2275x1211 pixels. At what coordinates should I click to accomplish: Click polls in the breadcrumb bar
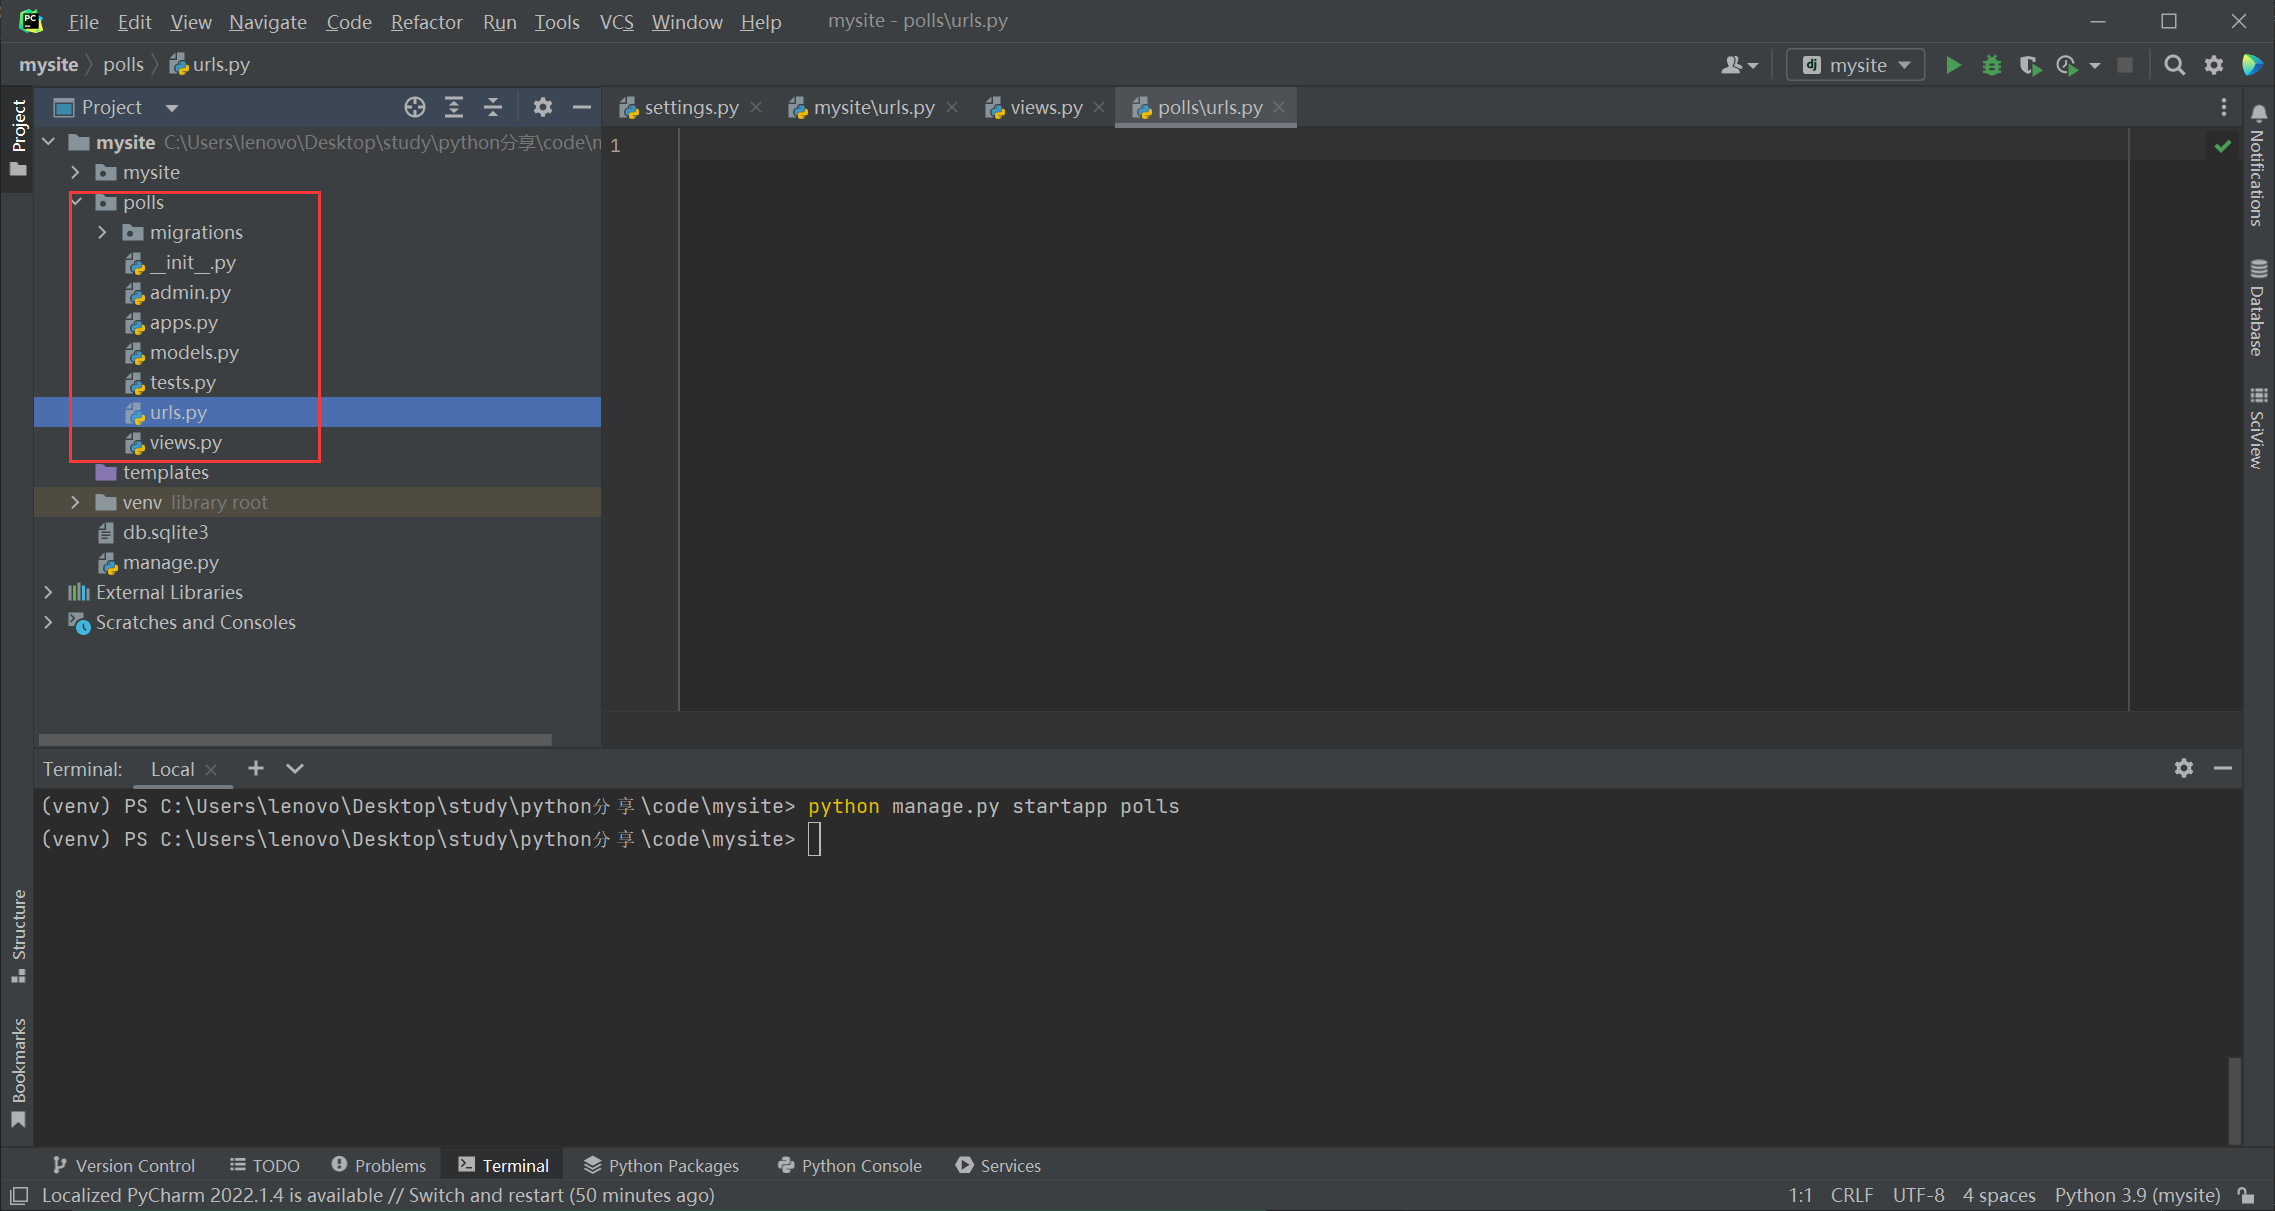123,64
